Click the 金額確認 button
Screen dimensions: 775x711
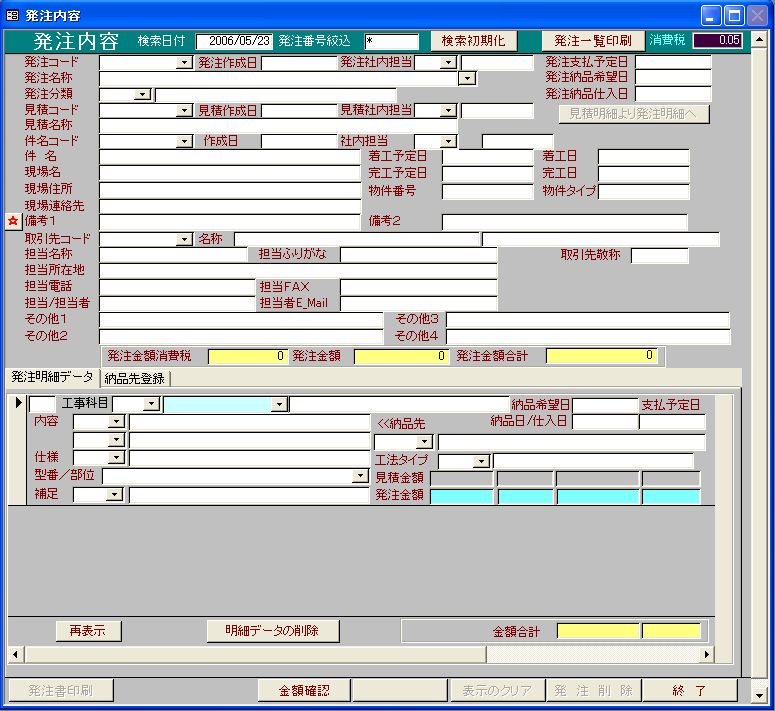304,691
